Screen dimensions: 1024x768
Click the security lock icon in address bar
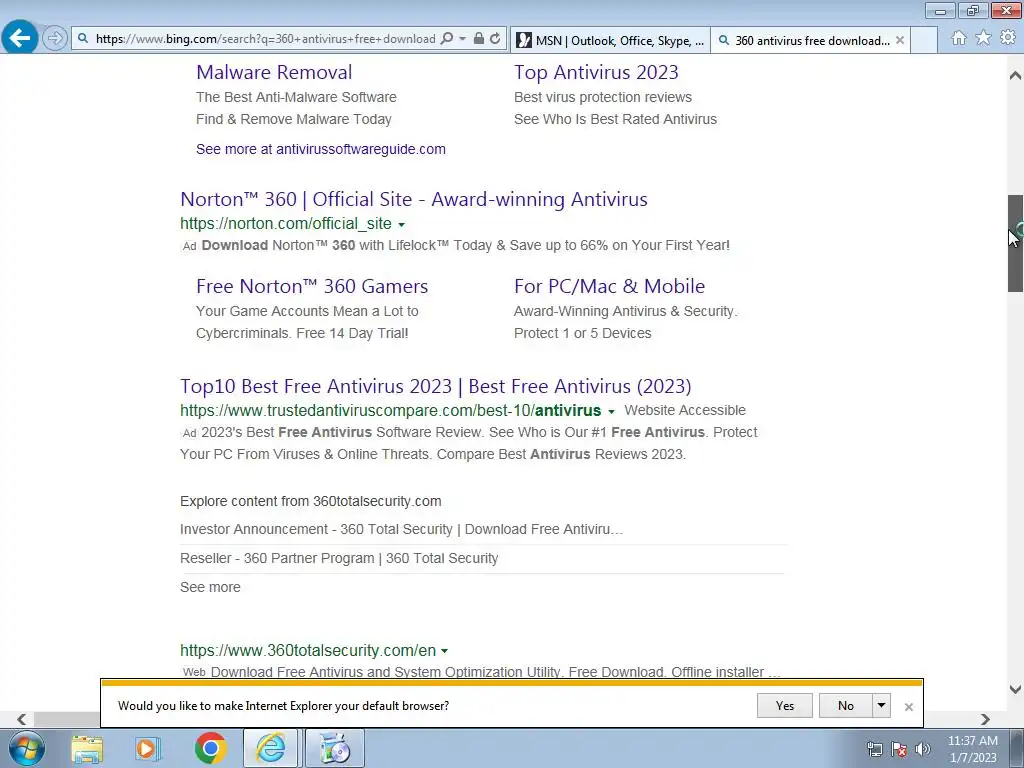point(479,39)
